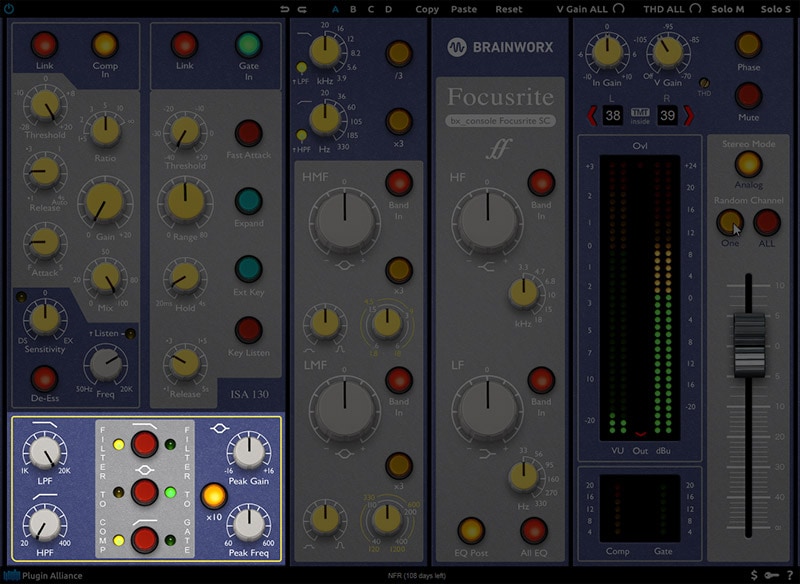Image resolution: width=800 pixels, height=584 pixels.
Task: Click the left channel number 38 field
Action: point(613,116)
